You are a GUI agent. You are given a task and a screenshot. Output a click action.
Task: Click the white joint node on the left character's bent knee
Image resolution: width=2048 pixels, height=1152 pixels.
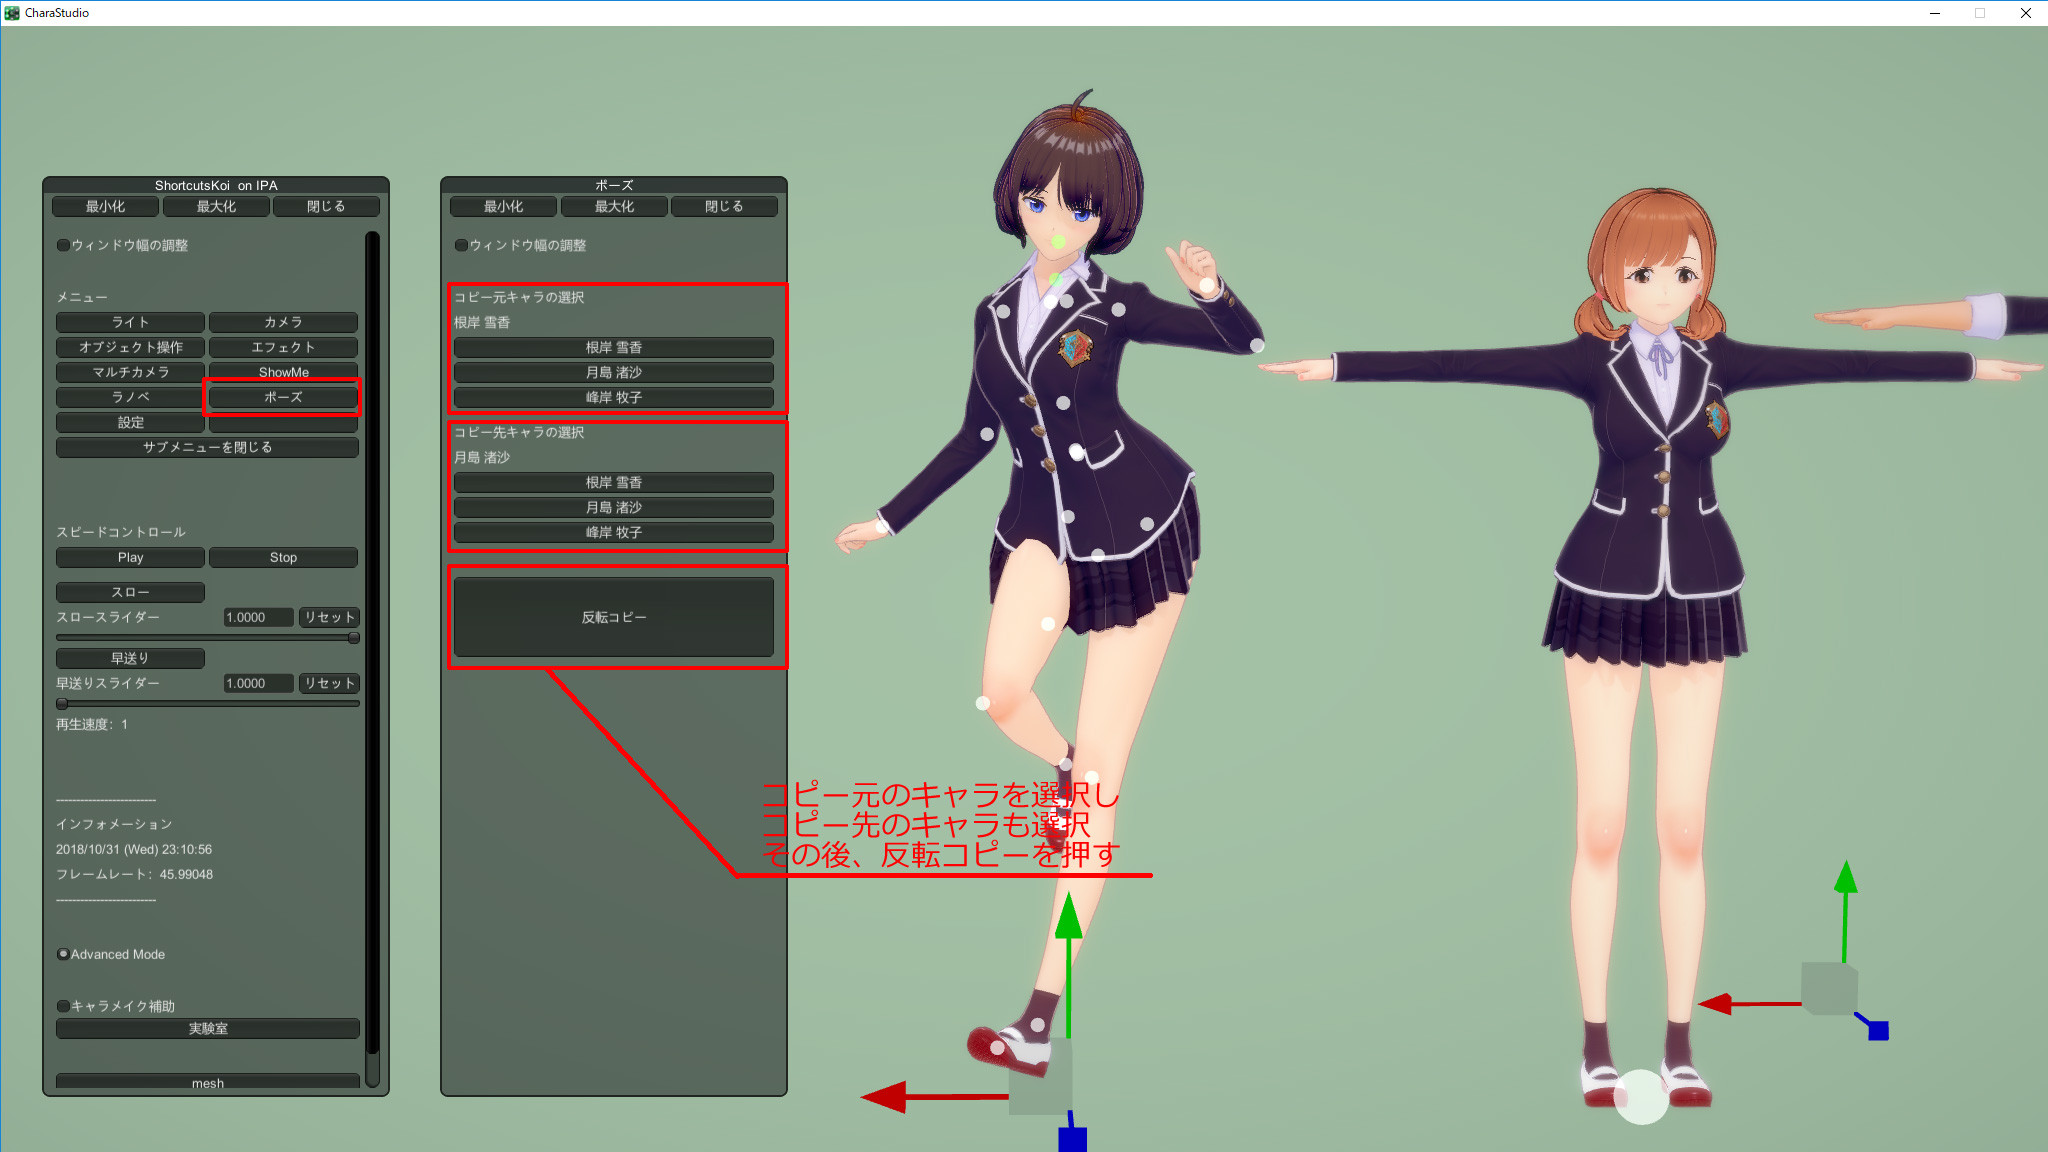point(983,703)
